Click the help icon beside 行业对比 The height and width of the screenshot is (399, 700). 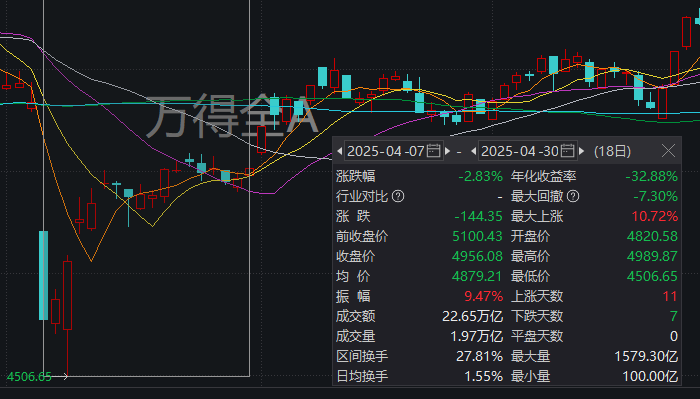(x=398, y=196)
